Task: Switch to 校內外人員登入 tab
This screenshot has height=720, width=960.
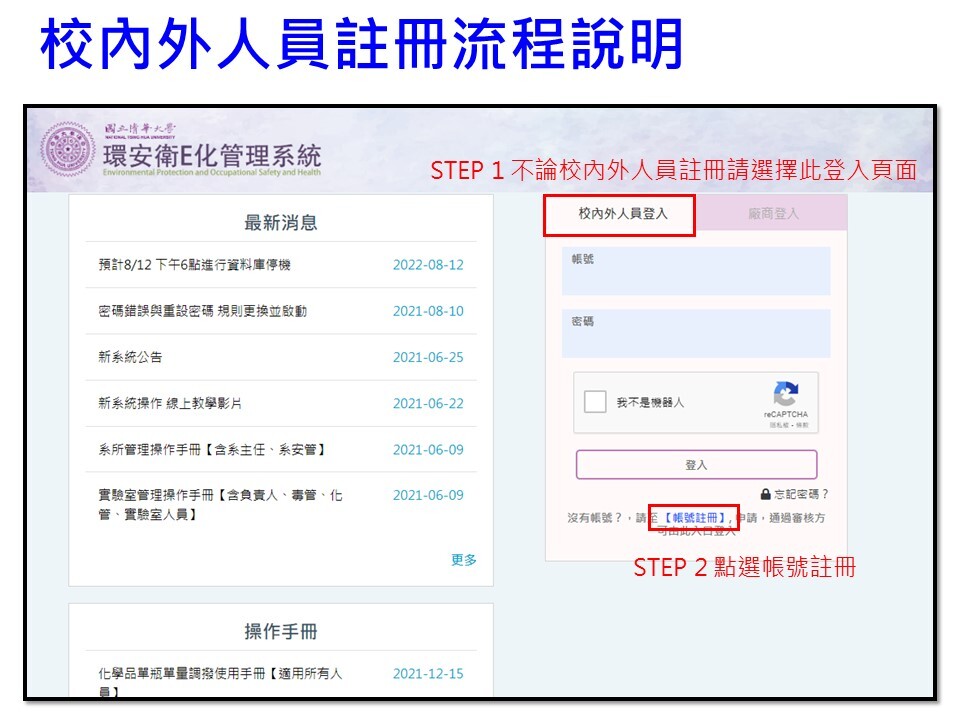Action: pyautogui.click(x=622, y=214)
